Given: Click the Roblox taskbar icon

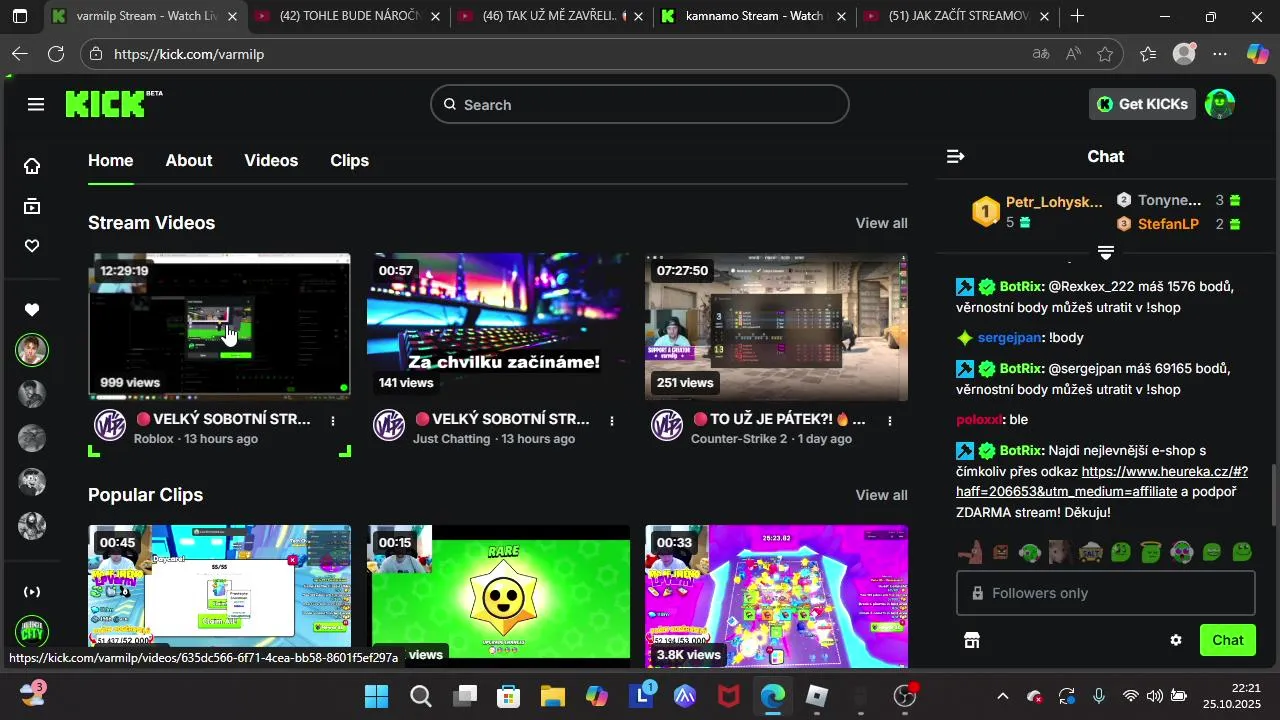Looking at the screenshot, I should [817, 696].
